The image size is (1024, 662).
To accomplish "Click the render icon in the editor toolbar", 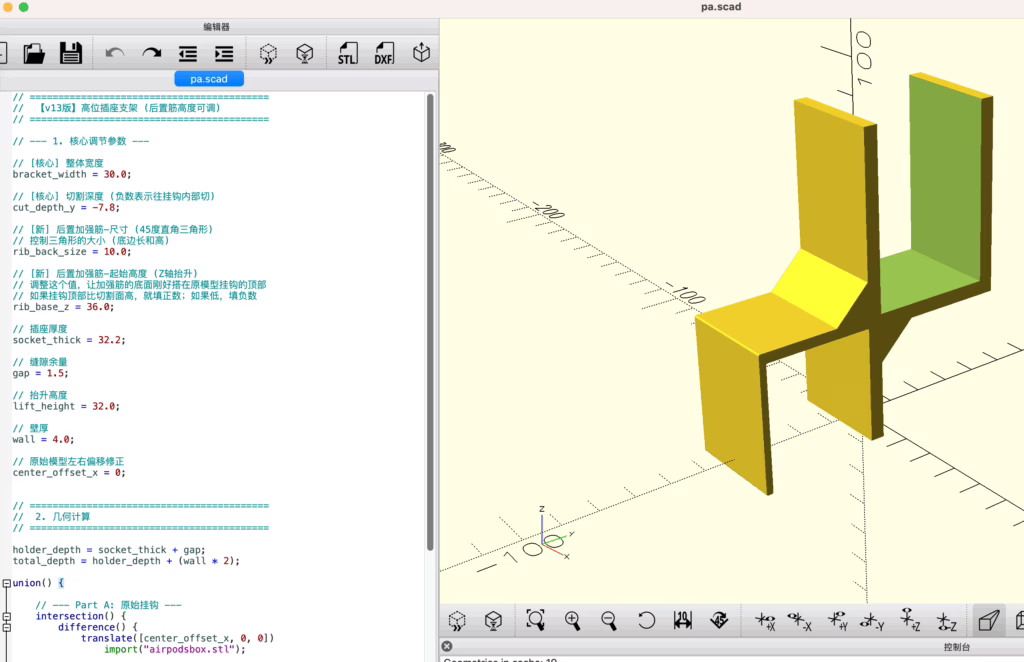I will tap(305, 53).
